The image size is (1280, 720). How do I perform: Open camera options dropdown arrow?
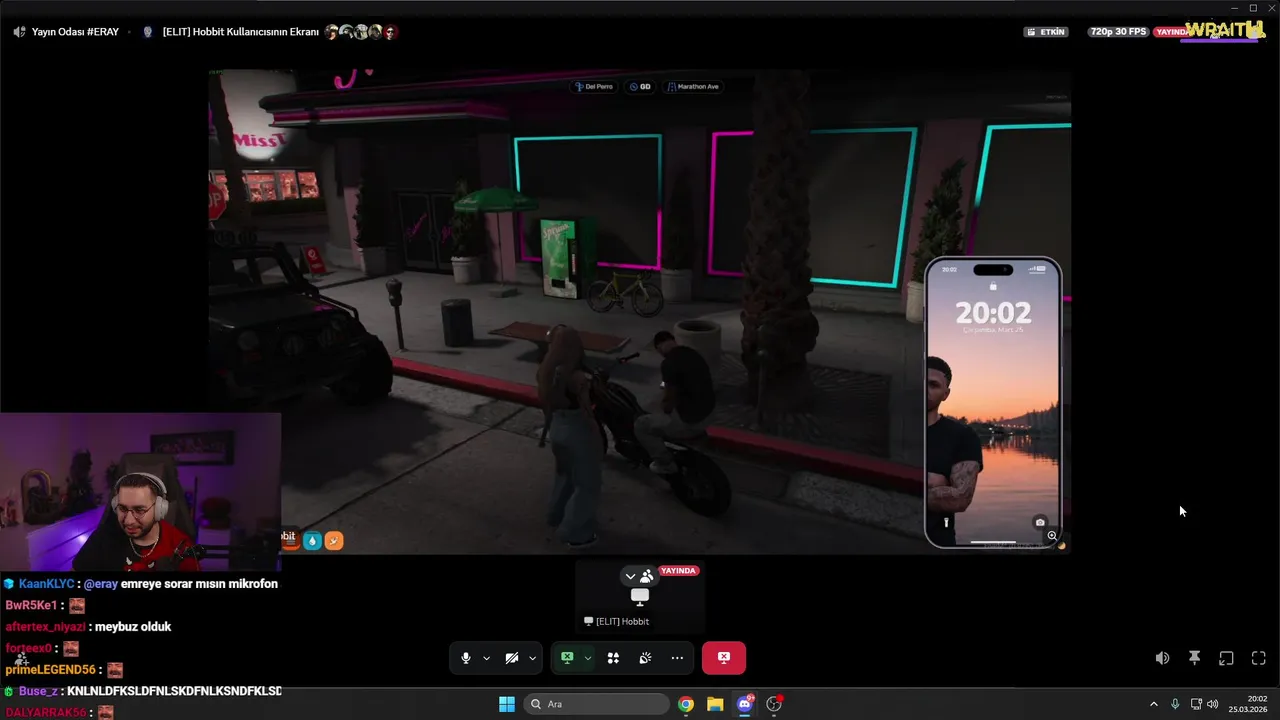[x=532, y=658]
